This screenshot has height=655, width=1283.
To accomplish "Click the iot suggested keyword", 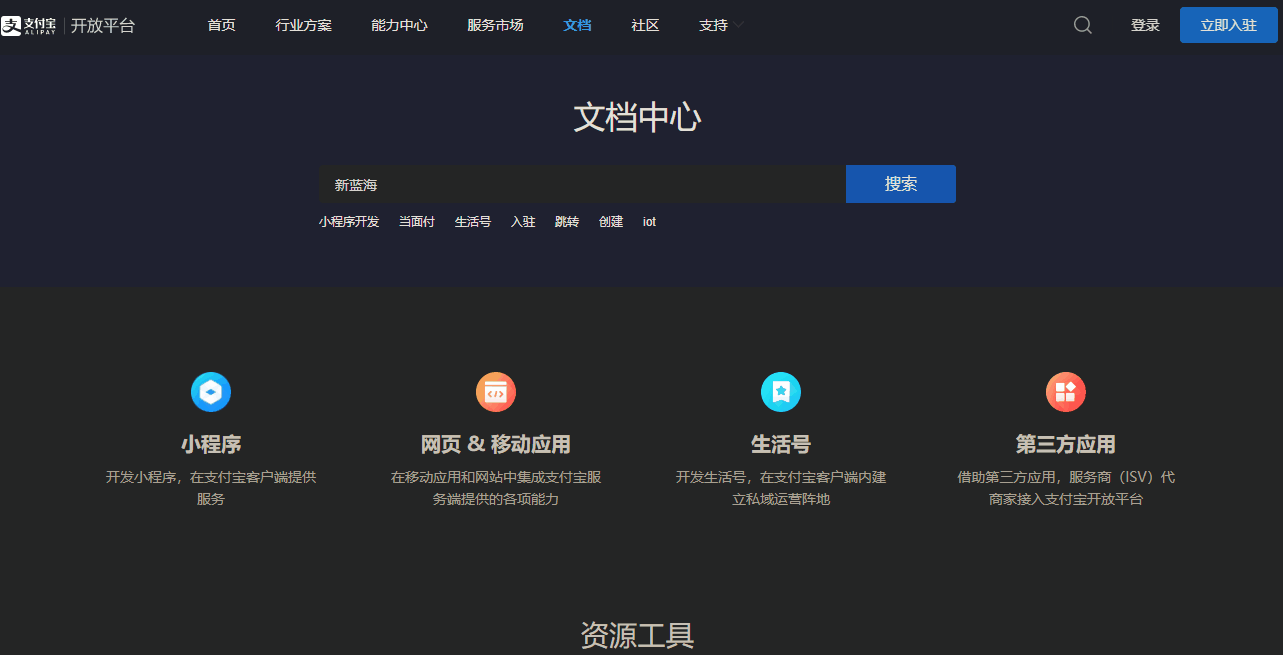I will point(649,222).
